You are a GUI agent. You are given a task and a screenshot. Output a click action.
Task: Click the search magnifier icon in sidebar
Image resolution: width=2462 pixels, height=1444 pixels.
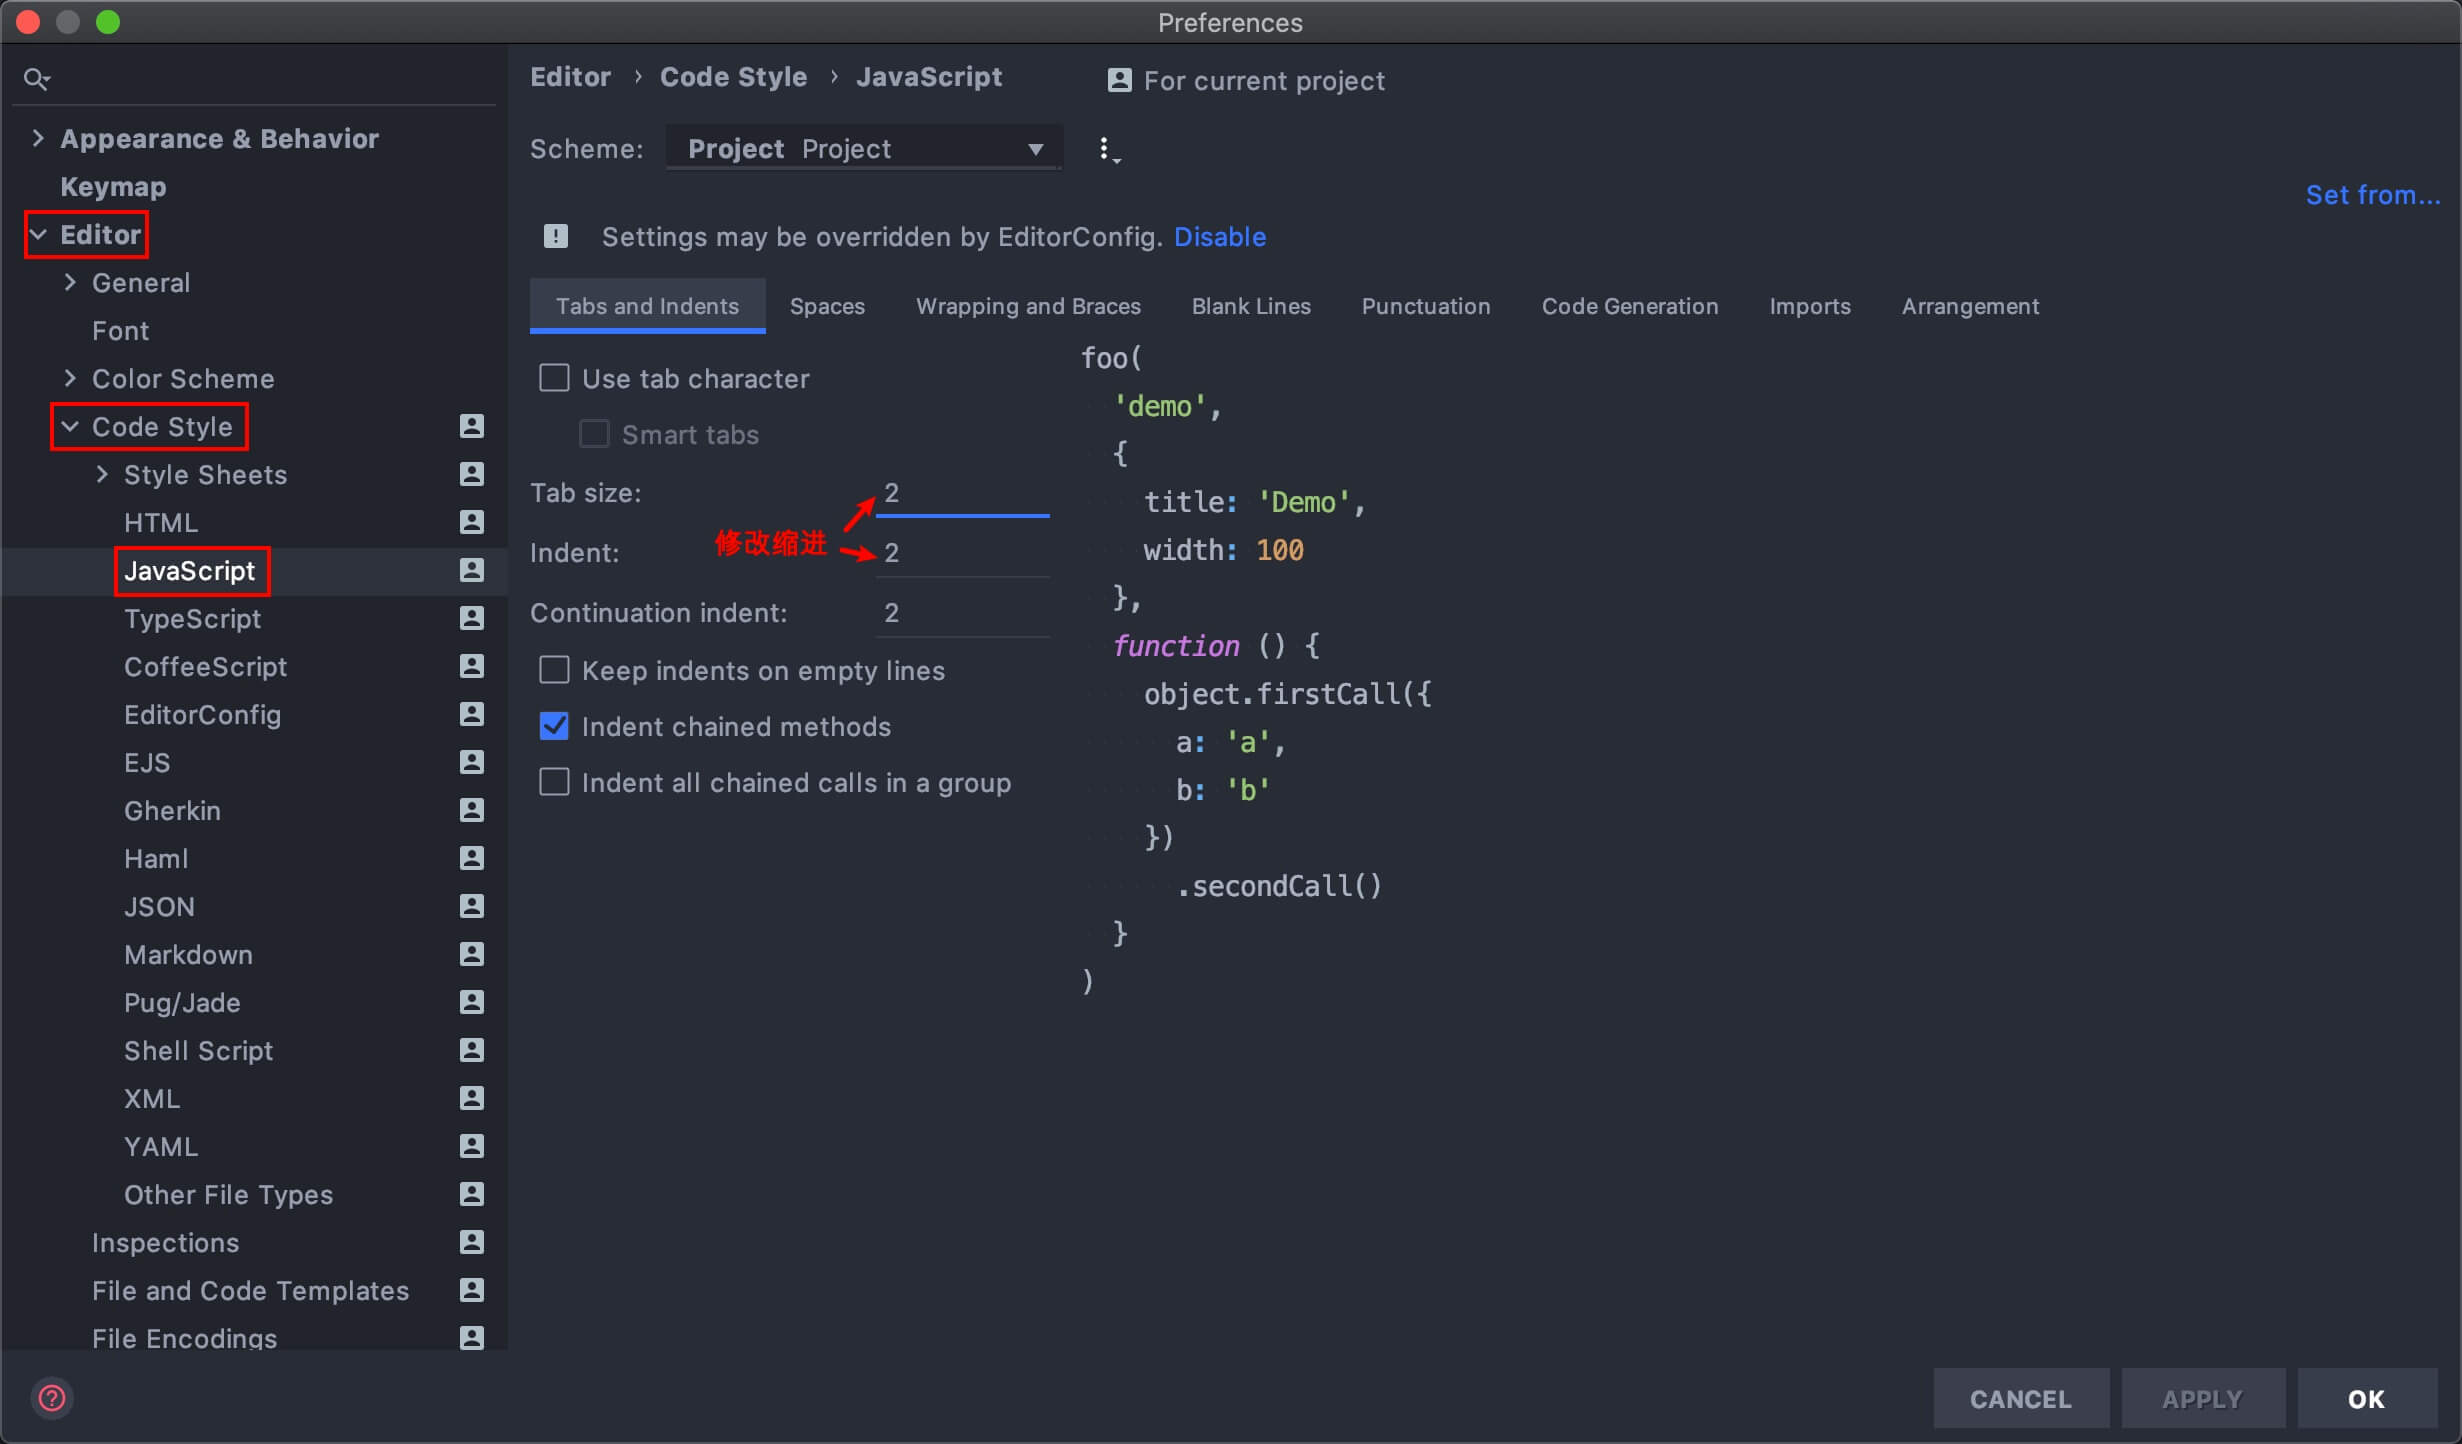(x=36, y=78)
